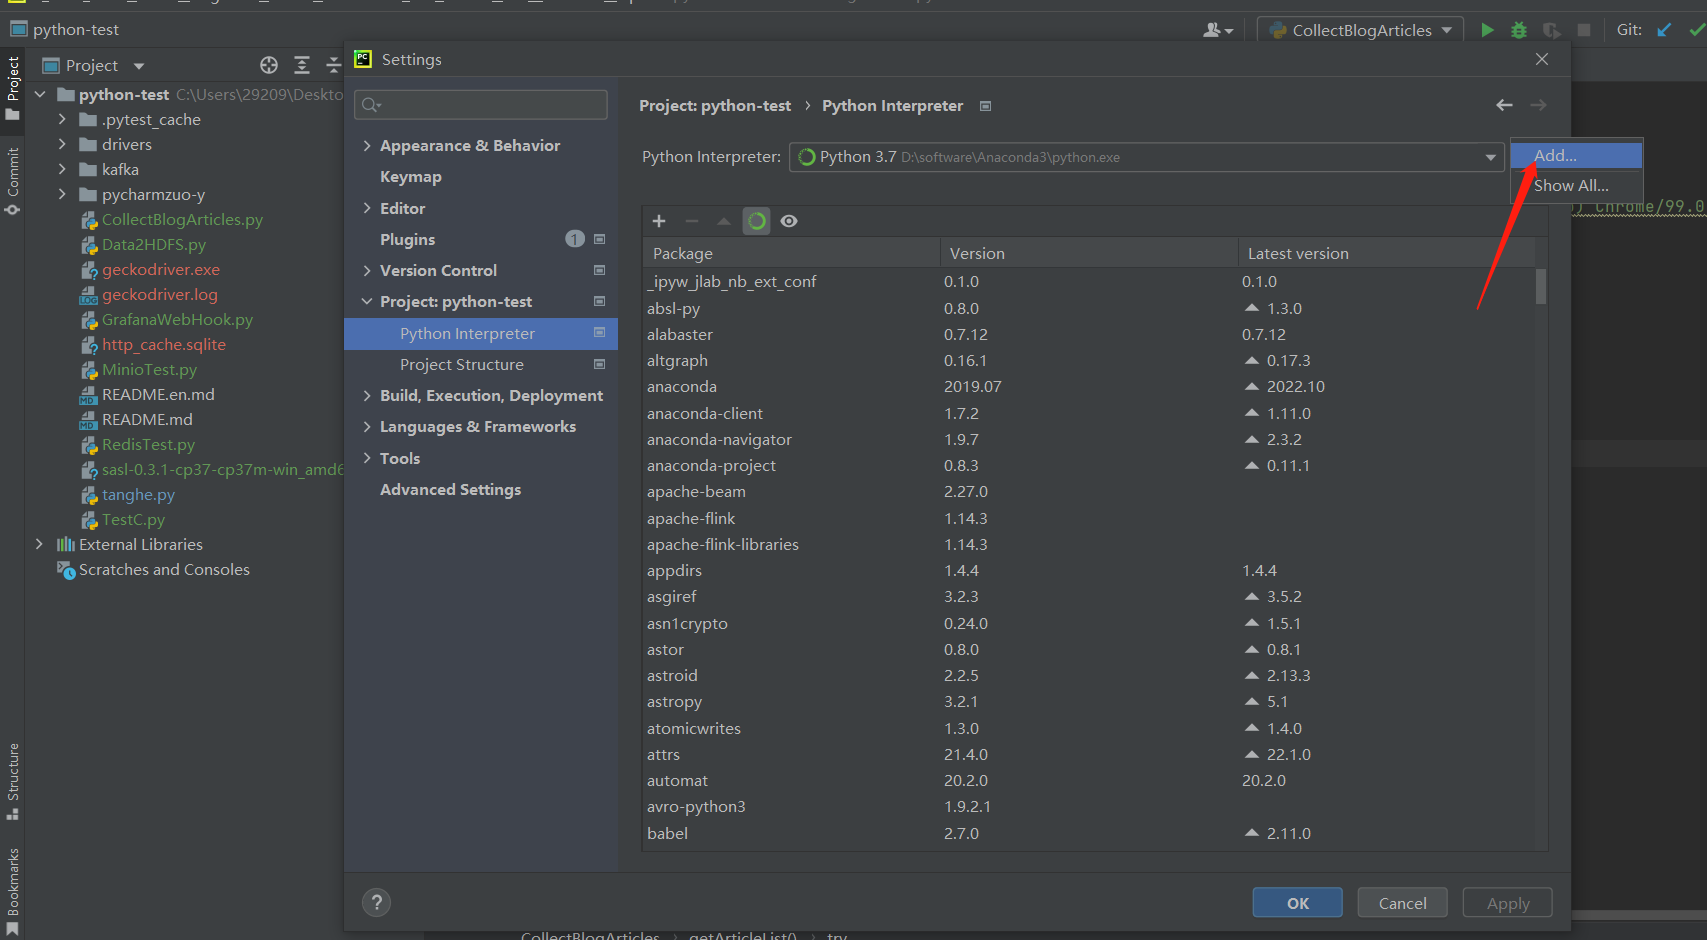Screen dimensions: 1707x940
Task: Click the Latest version column header
Action: pos(1386,253)
